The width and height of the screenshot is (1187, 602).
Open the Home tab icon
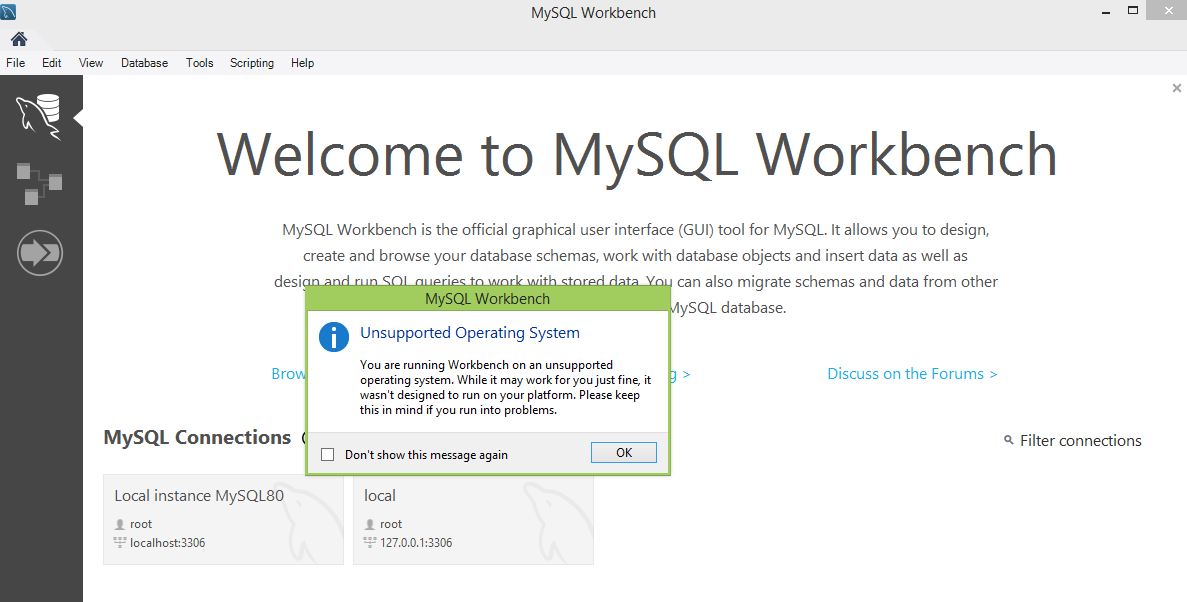[x=19, y=39]
